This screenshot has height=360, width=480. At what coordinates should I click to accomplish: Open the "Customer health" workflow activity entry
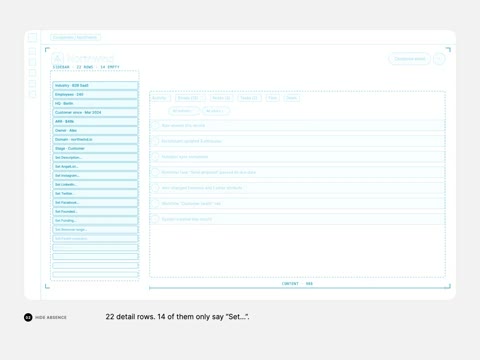[297, 204]
